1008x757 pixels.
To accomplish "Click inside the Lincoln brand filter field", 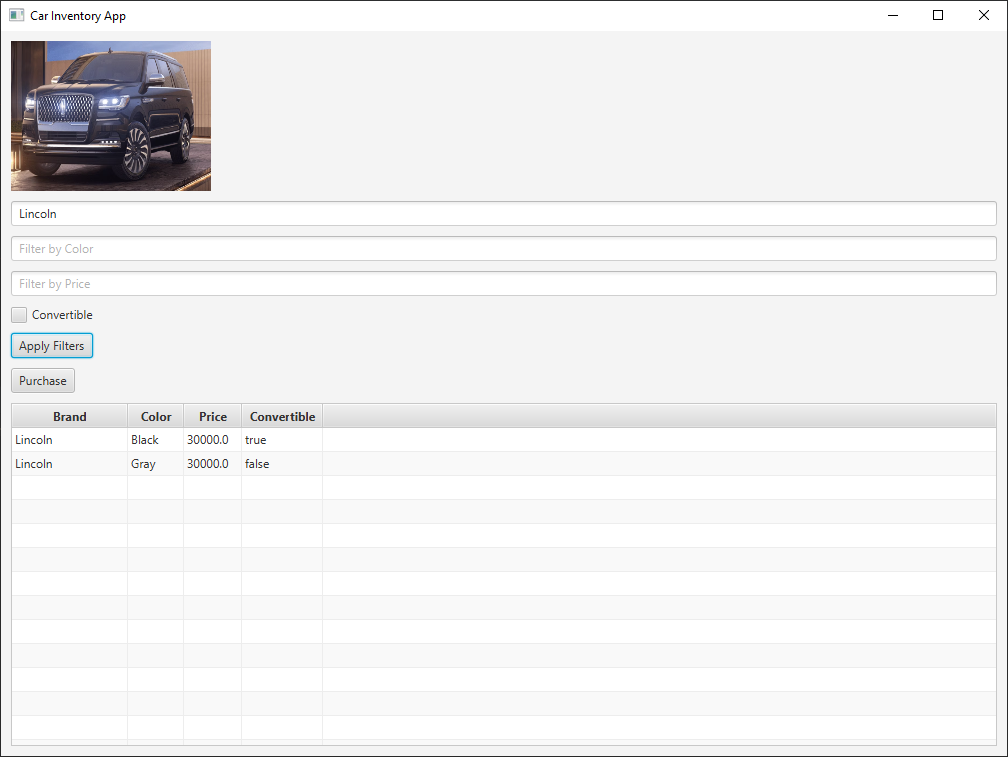I will tap(500, 213).
